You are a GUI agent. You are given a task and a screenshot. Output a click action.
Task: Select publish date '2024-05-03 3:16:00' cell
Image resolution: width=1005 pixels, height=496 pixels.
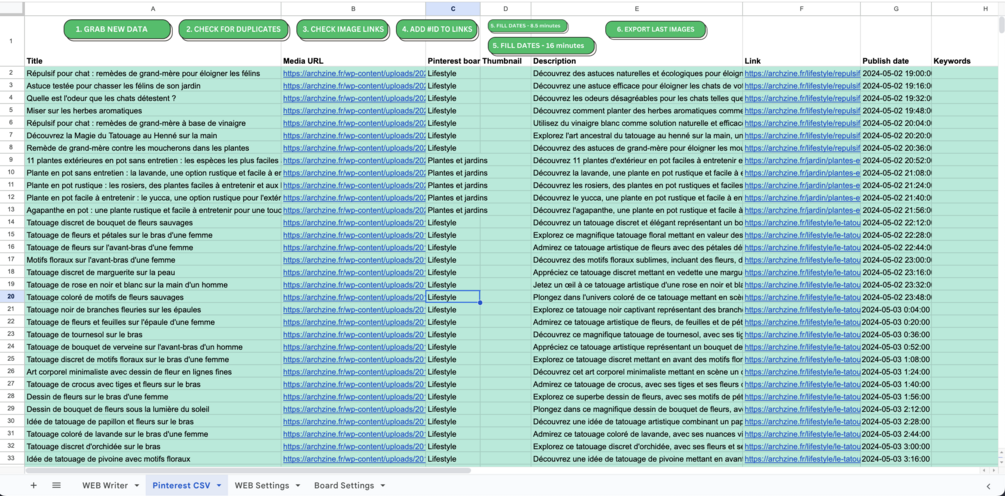click(895, 459)
